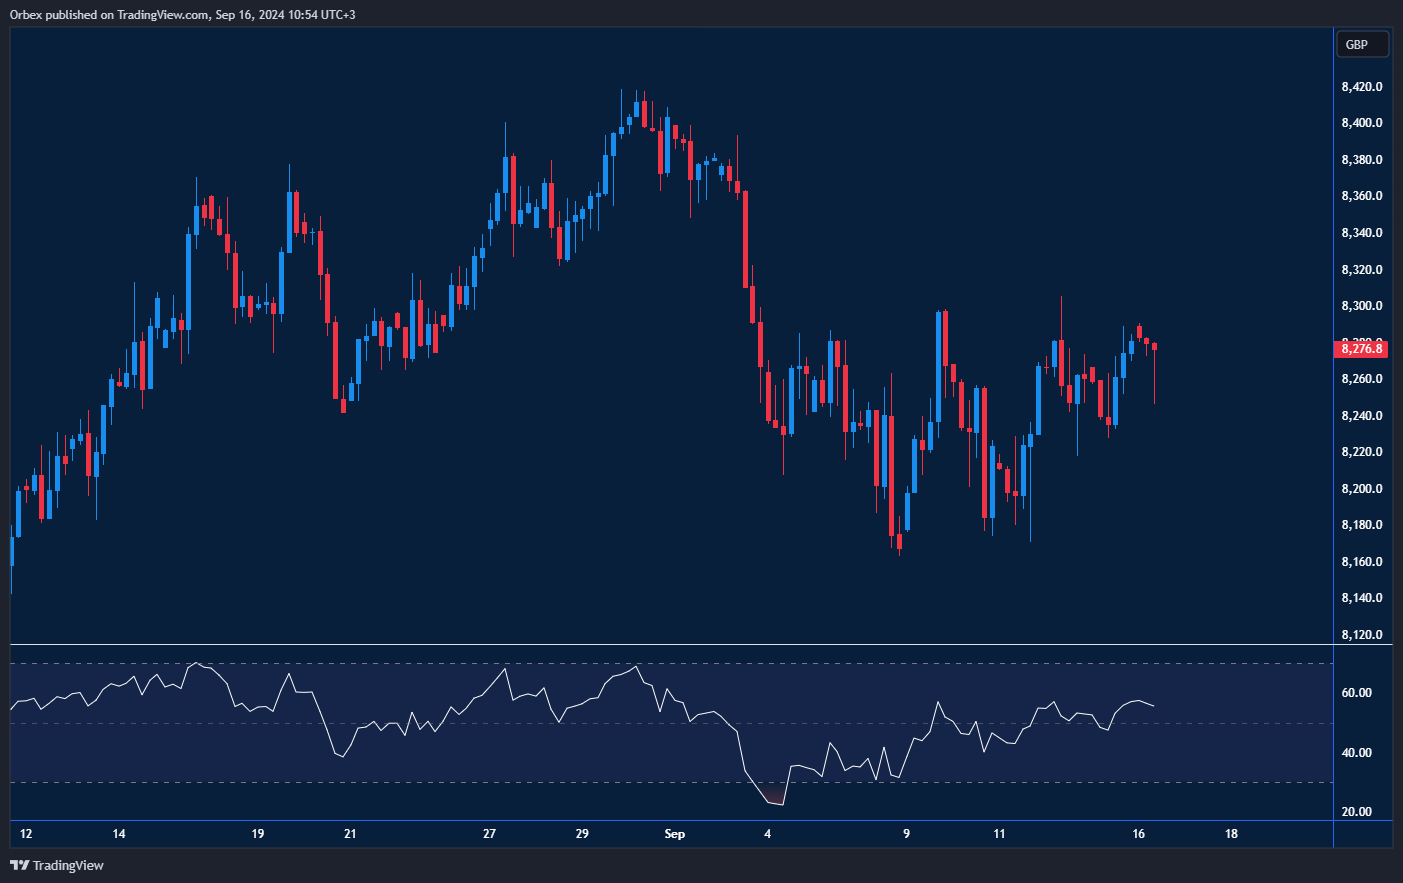Select the last red candle at the right edge
Screen dimensions: 1403x883
(x=1154, y=347)
